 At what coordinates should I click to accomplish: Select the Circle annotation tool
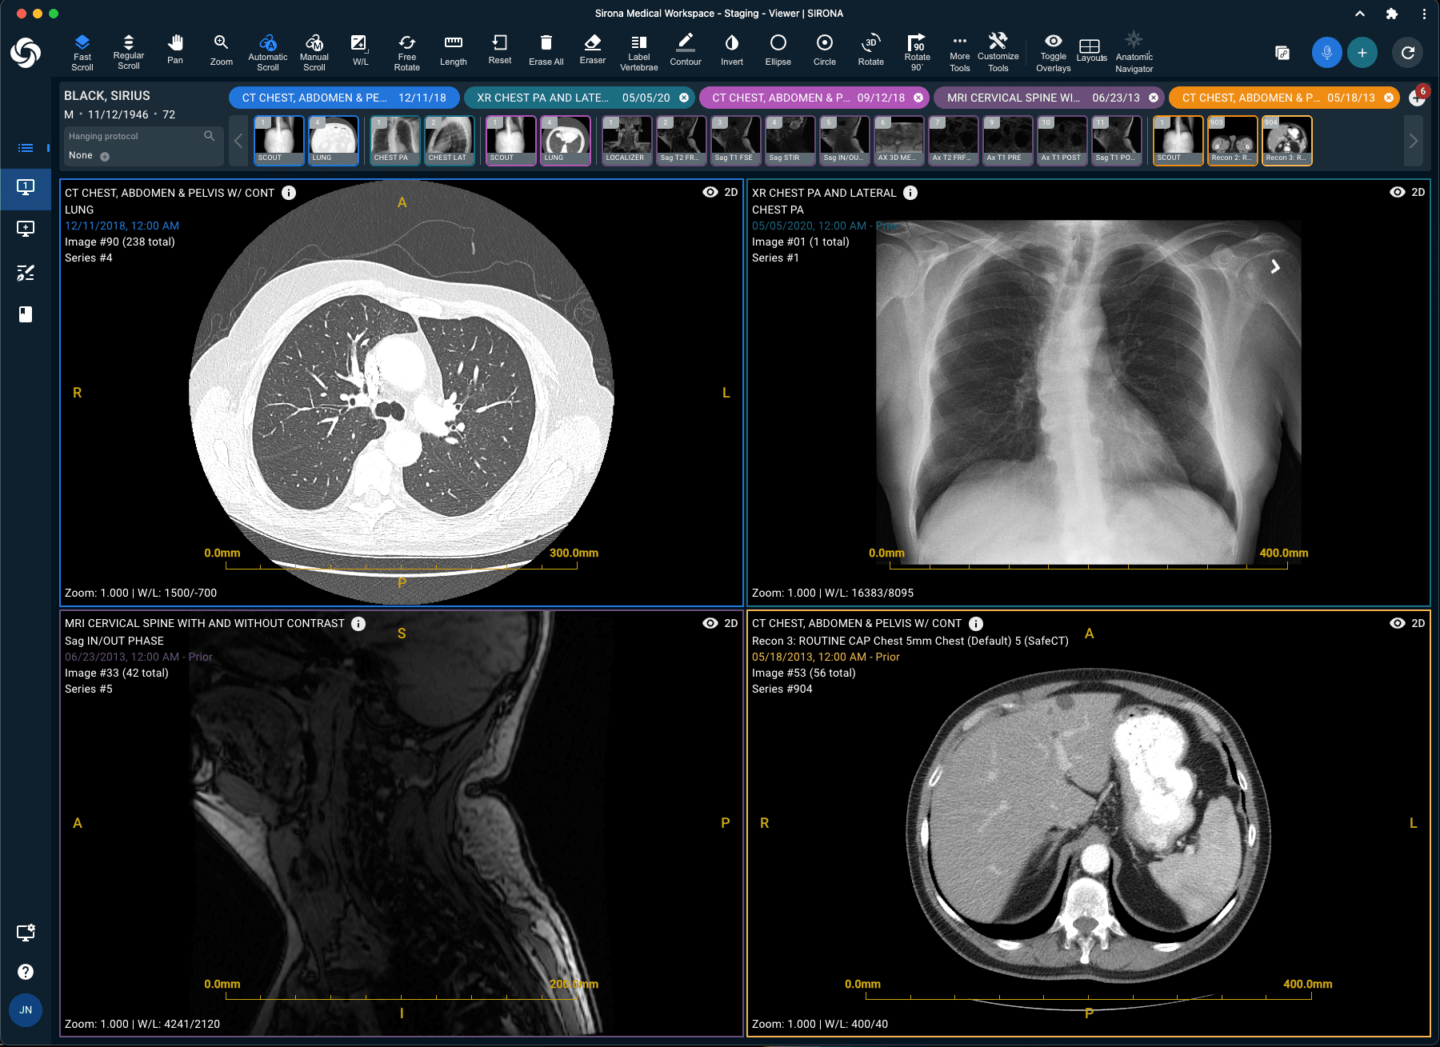click(x=824, y=50)
